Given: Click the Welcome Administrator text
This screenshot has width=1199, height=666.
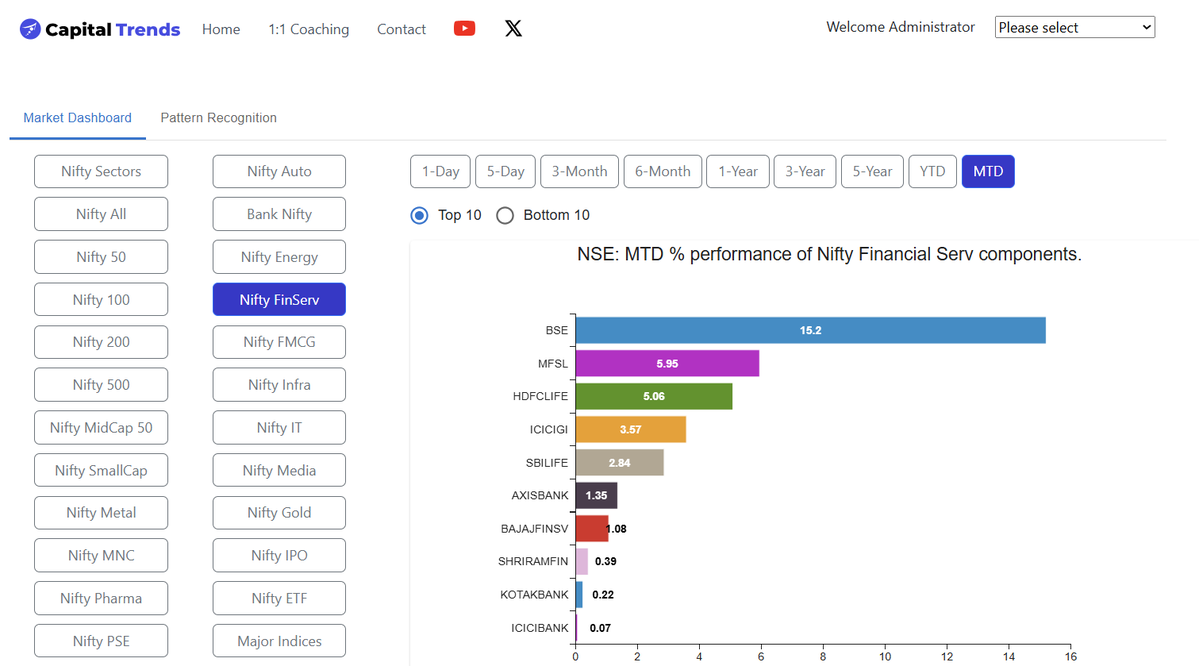Looking at the screenshot, I should click(900, 27).
